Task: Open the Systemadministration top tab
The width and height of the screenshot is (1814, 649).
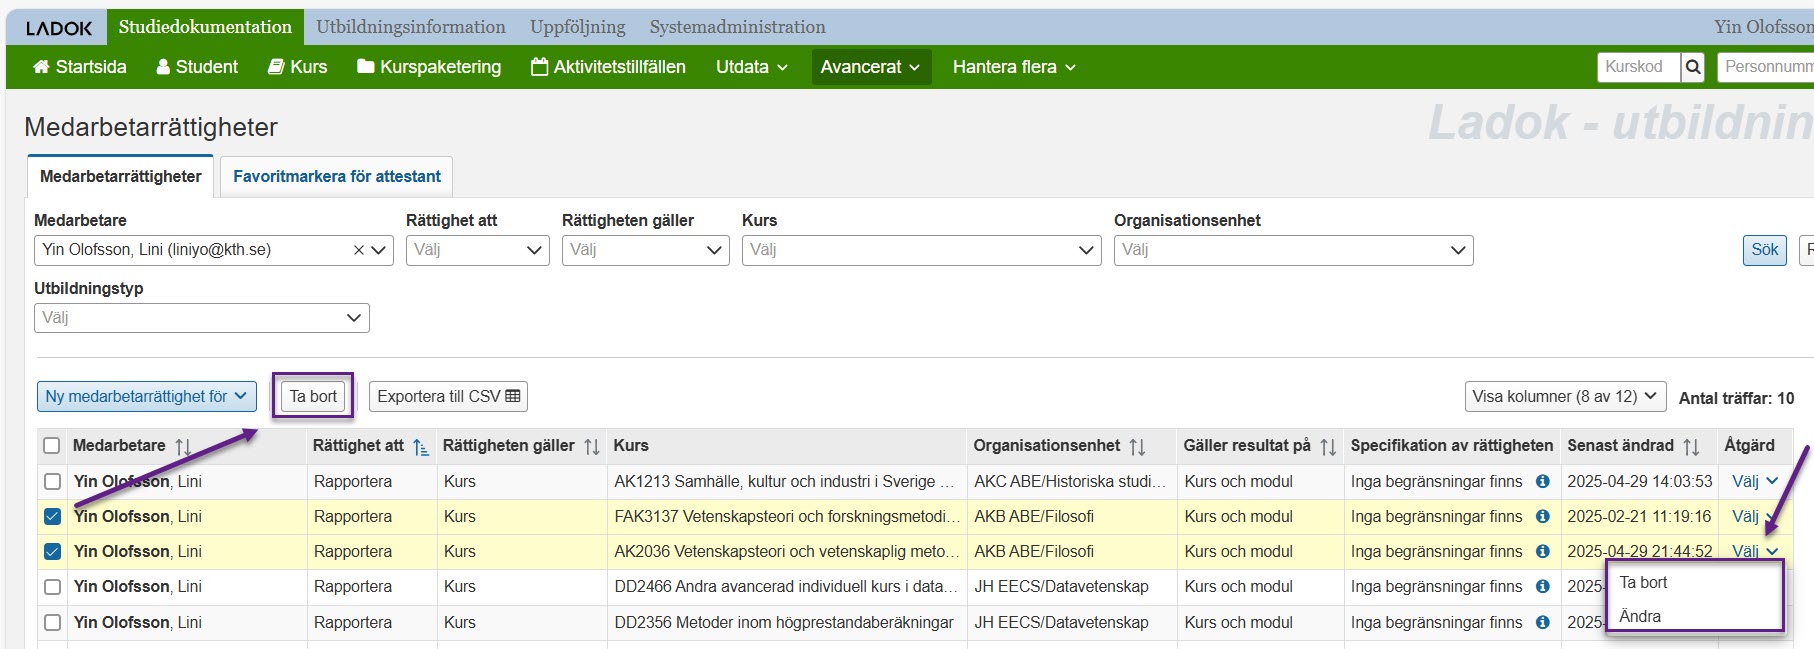Action: click(x=737, y=27)
